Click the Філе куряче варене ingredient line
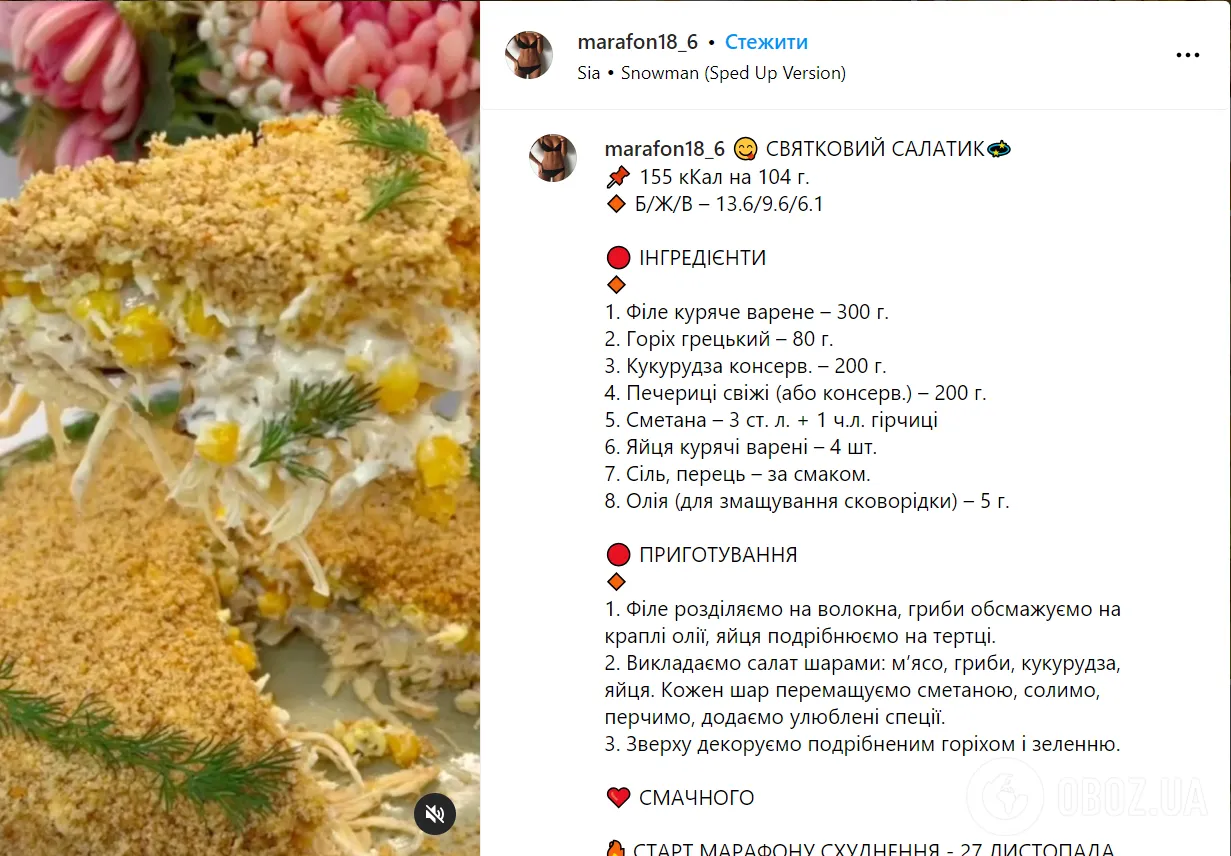 coord(746,312)
